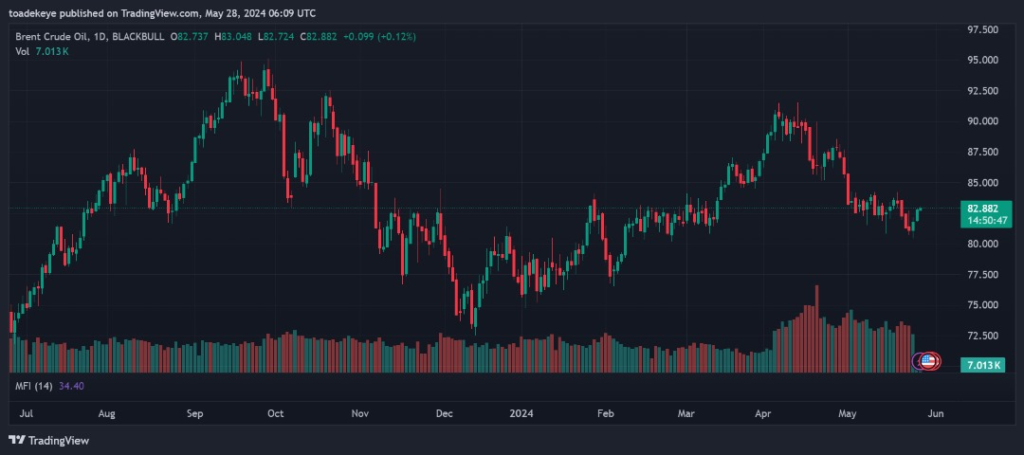Click the Sep label on time axis

pyautogui.click(x=194, y=412)
